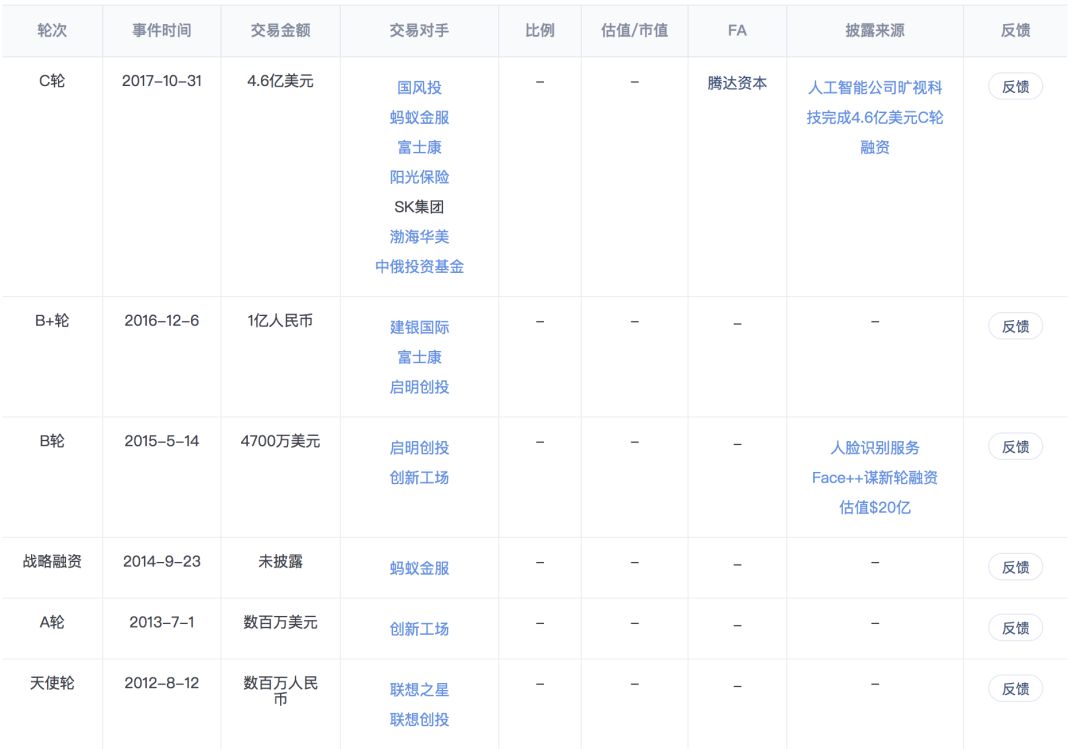Click 反馈 button in B轮 row
1080x749 pixels.
point(1015,447)
